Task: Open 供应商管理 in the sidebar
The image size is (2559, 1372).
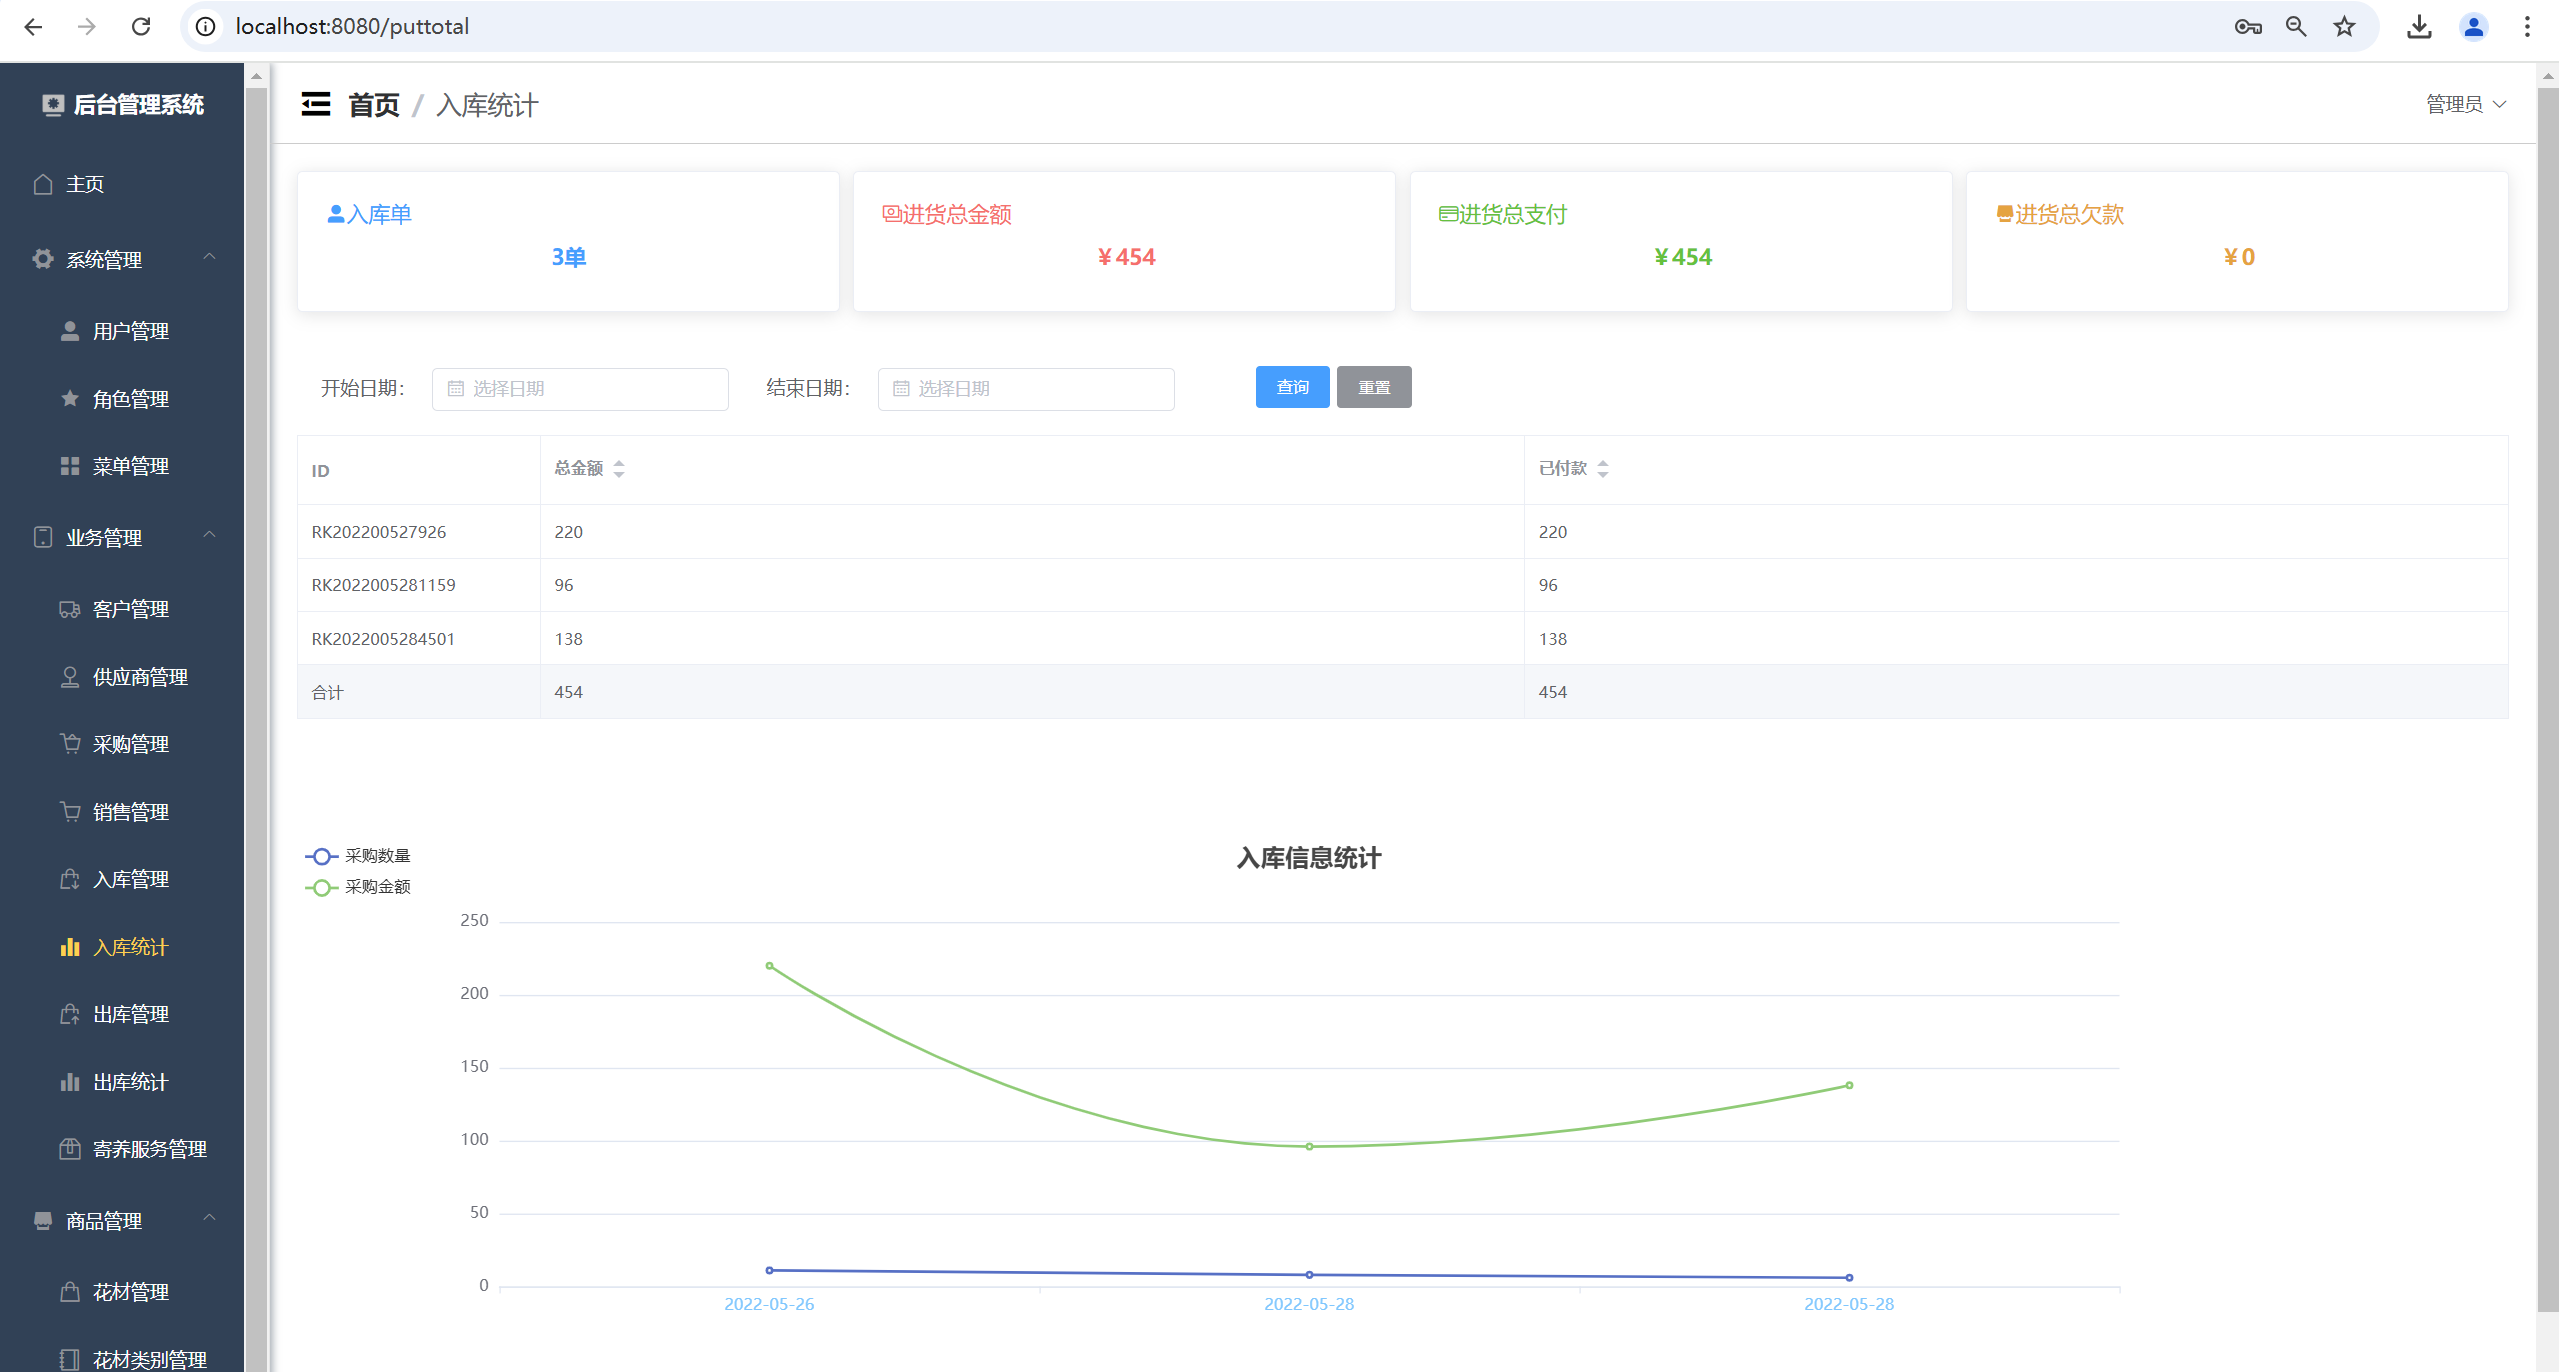Action: point(139,677)
